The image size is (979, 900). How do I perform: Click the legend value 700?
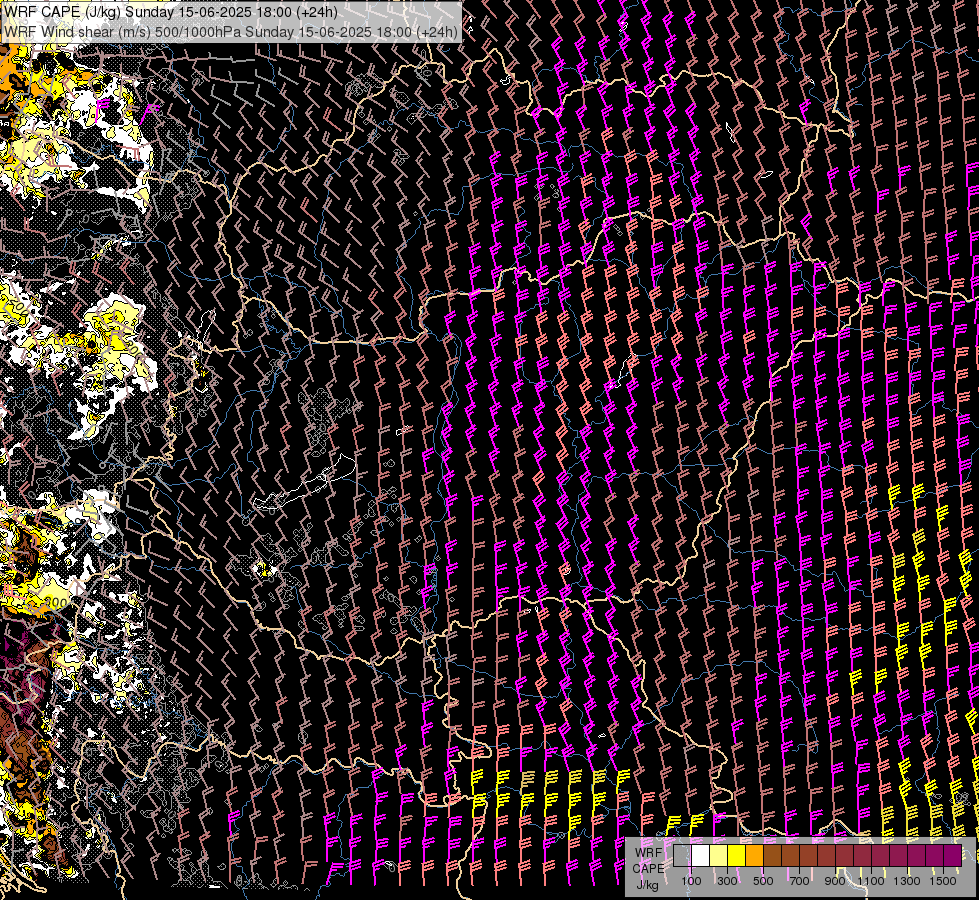pyautogui.click(x=799, y=881)
